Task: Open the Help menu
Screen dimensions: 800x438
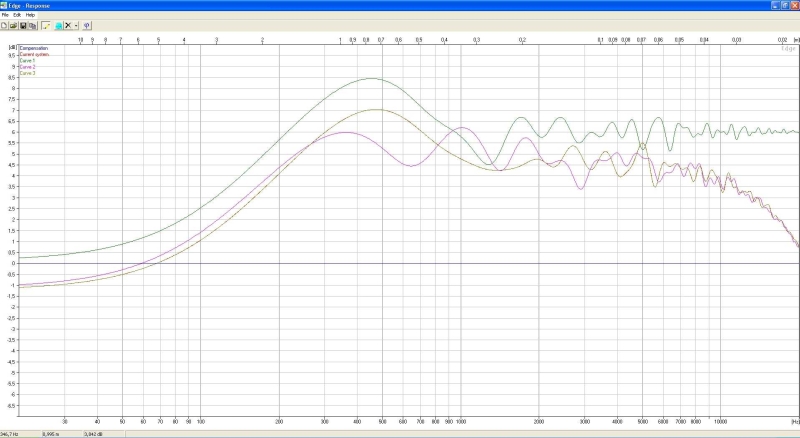Action: tap(30, 15)
